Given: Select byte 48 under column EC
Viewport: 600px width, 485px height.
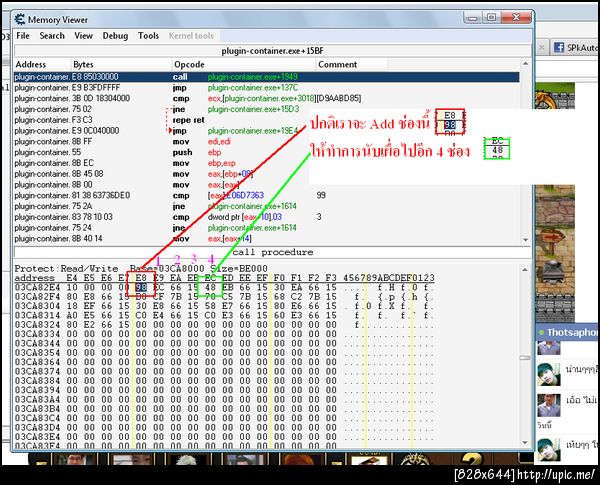Looking at the screenshot, I should (210, 287).
